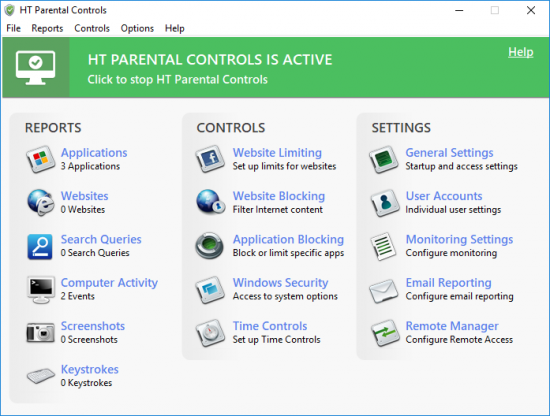The image size is (550, 416).
Task: Click the '0 Search Queries' text
Action: pos(95,253)
